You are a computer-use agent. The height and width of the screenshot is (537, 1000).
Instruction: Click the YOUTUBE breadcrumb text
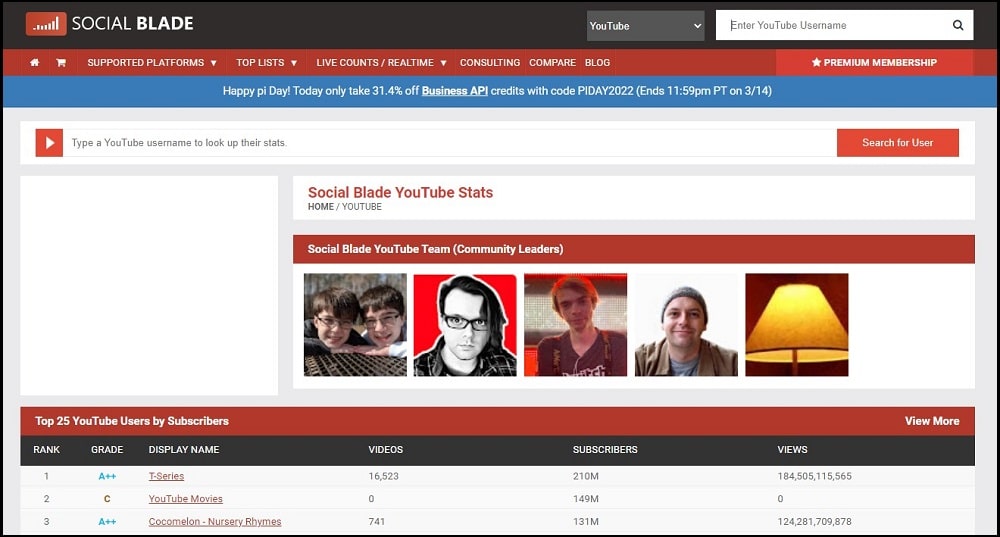click(x=362, y=207)
